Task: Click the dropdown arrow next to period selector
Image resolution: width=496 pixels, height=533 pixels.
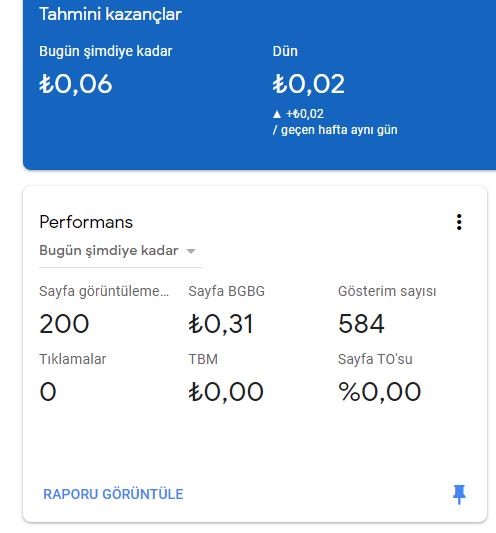Action: [x=191, y=252]
